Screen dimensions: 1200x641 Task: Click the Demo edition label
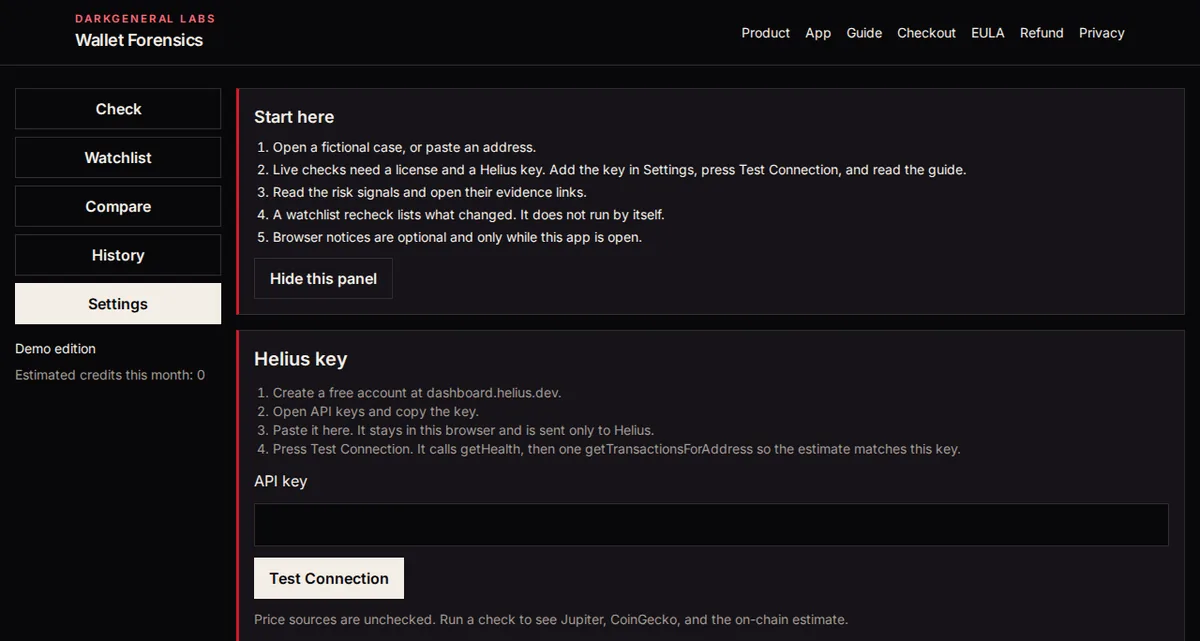[55, 349]
